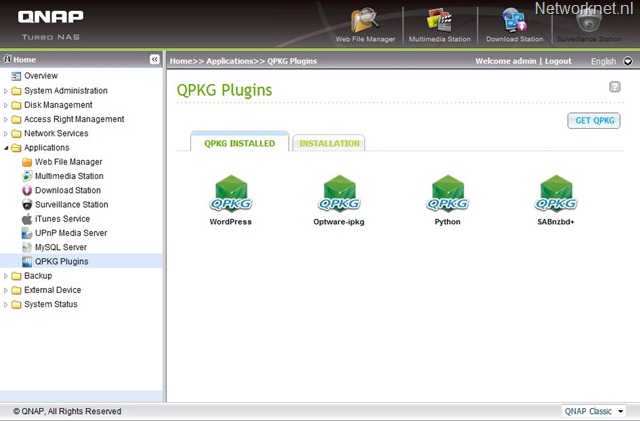Select Download Station tree label

(68, 190)
